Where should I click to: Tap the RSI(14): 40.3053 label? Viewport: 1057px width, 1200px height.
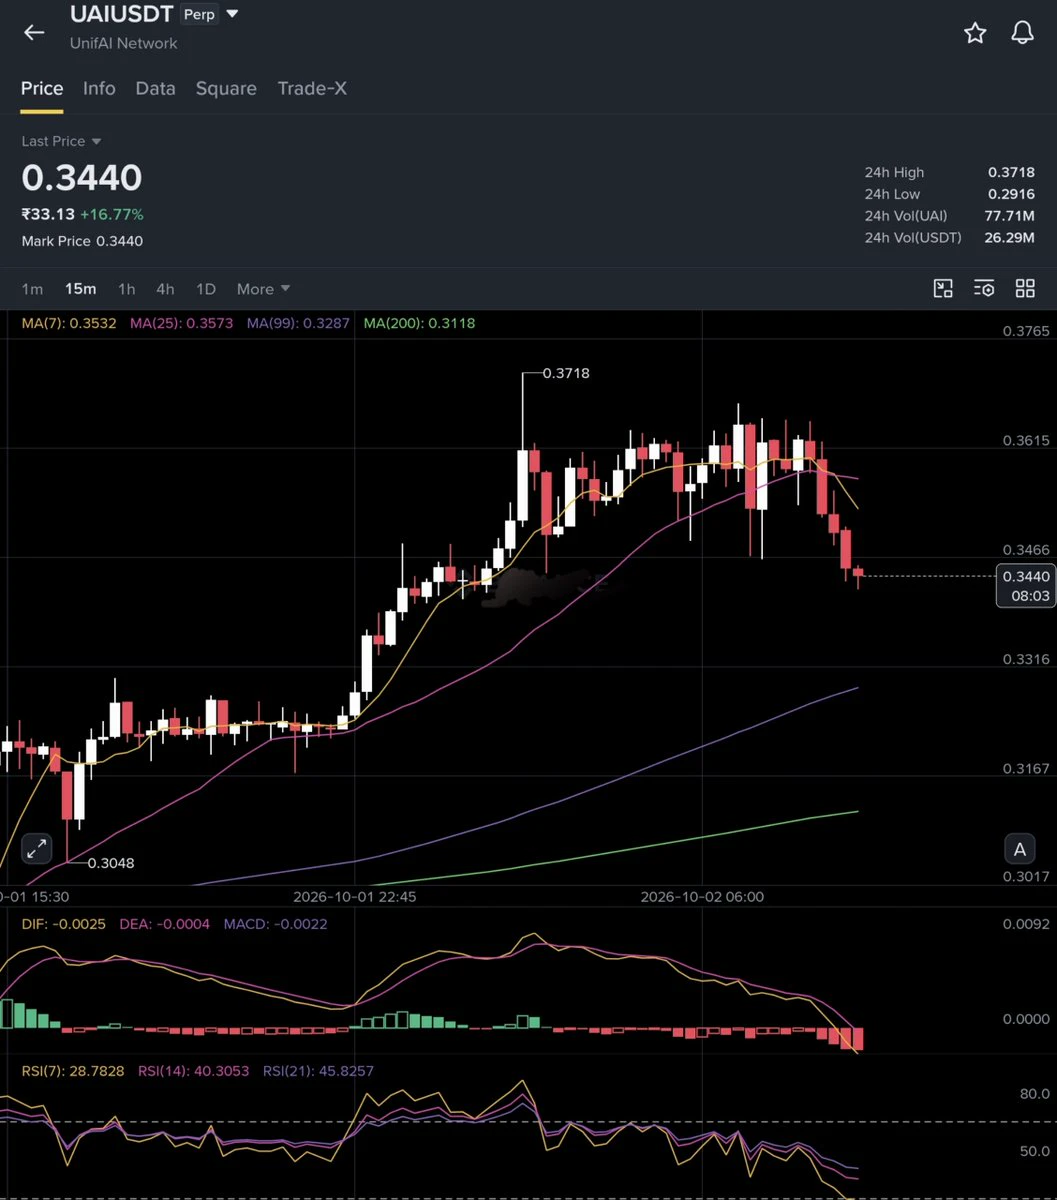point(194,1071)
